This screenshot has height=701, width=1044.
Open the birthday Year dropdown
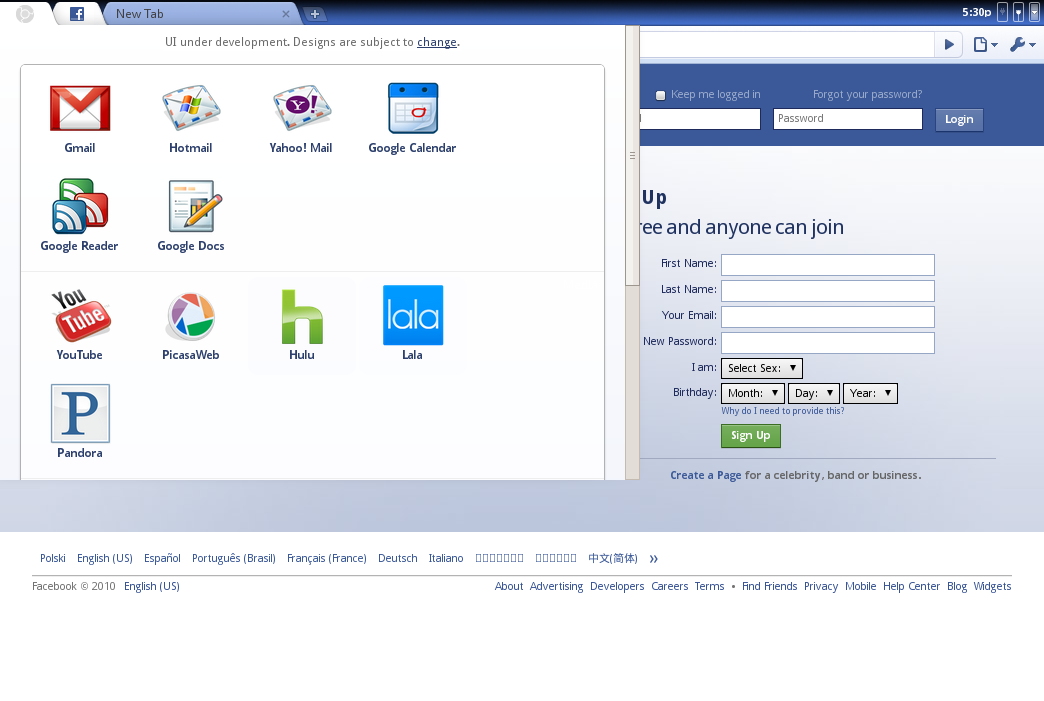(870, 393)
